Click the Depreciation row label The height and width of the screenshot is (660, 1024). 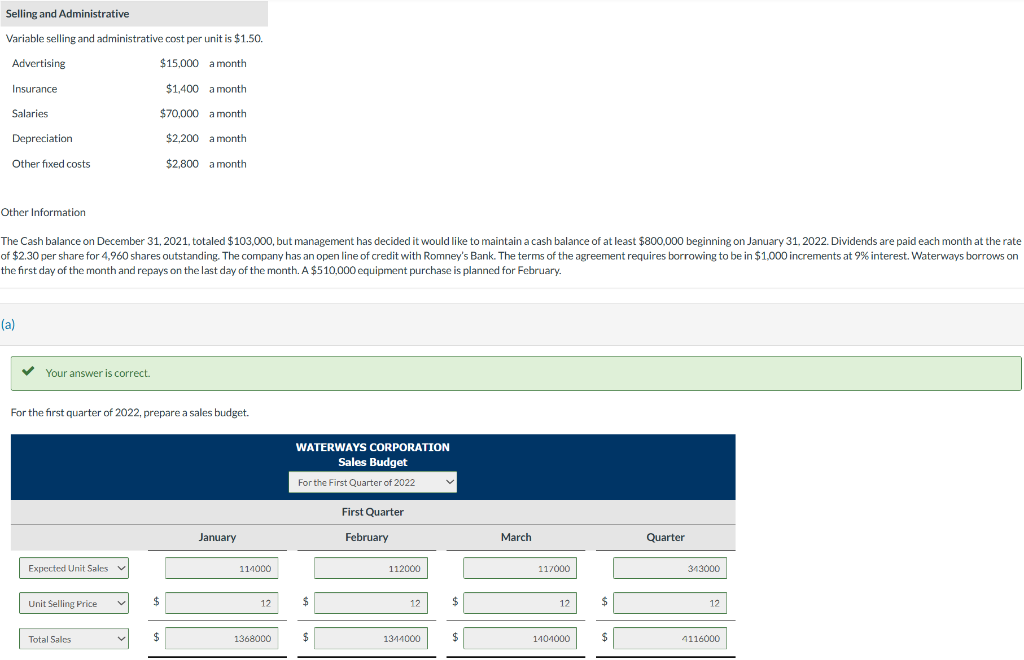tap(42, 138)
